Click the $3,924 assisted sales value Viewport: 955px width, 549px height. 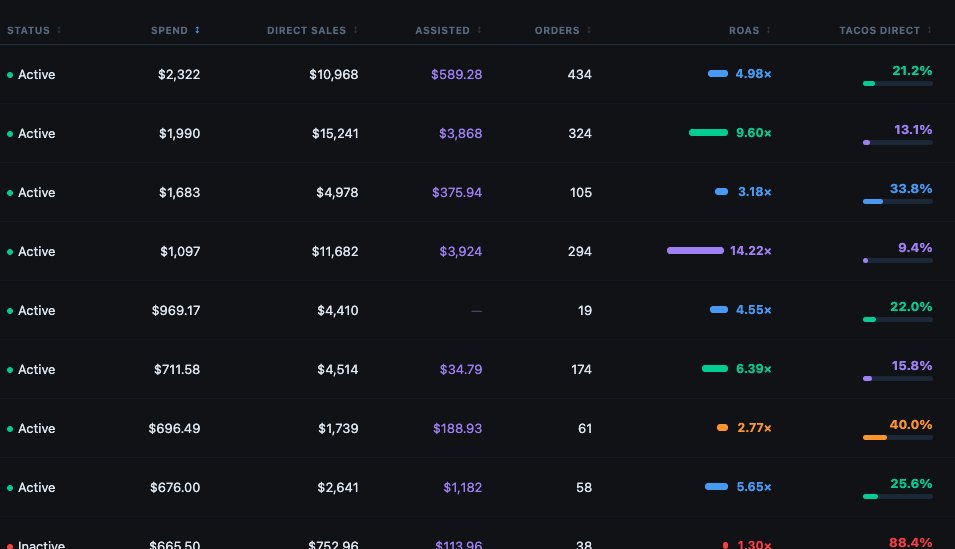coord(460,252)
